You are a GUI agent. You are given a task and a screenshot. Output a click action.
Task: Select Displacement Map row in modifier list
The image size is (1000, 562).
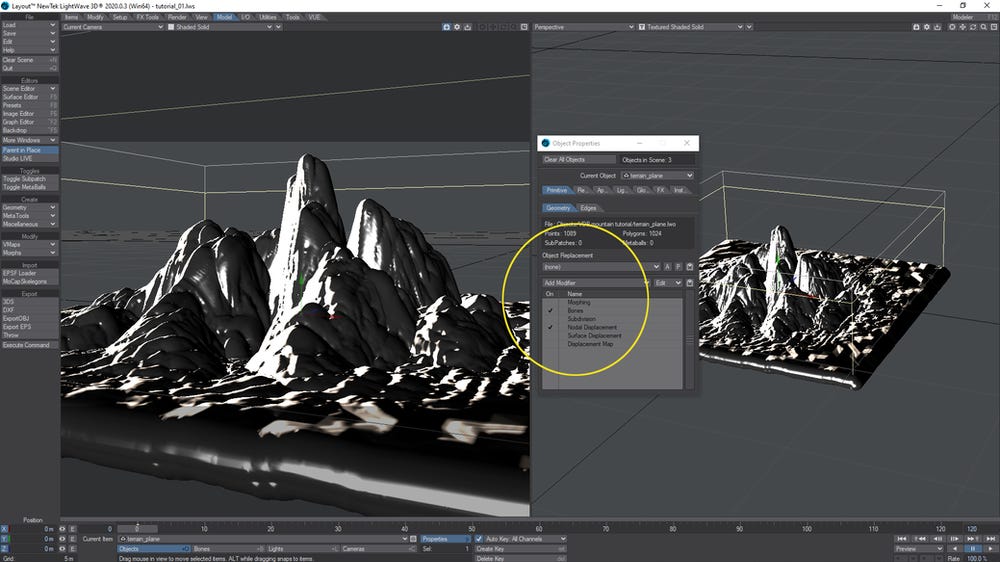[x=590, y=344]
